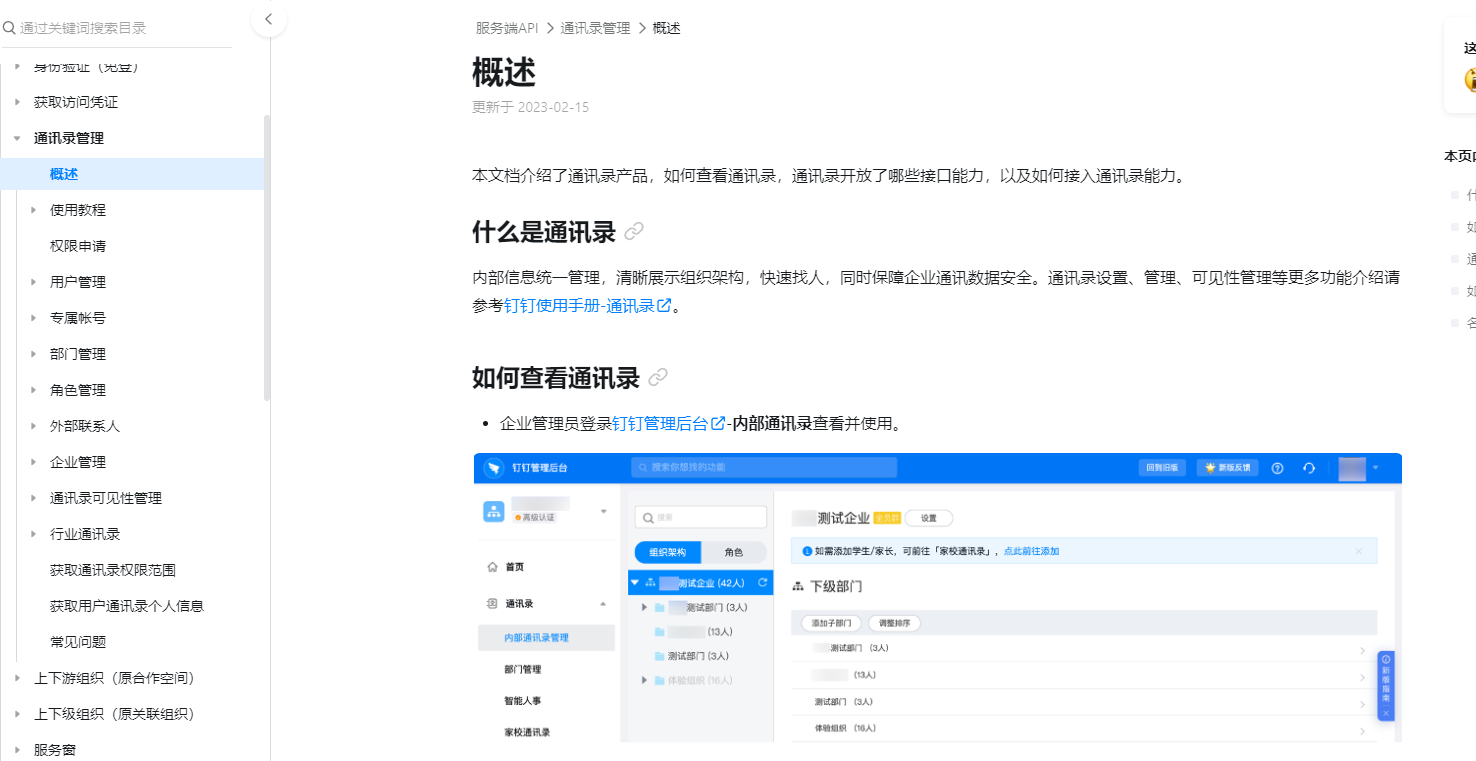Viewport: 1476px width, 761px height.
Task: Open 行业通讯录 in the sidebar
Action: tap(85, 534)
